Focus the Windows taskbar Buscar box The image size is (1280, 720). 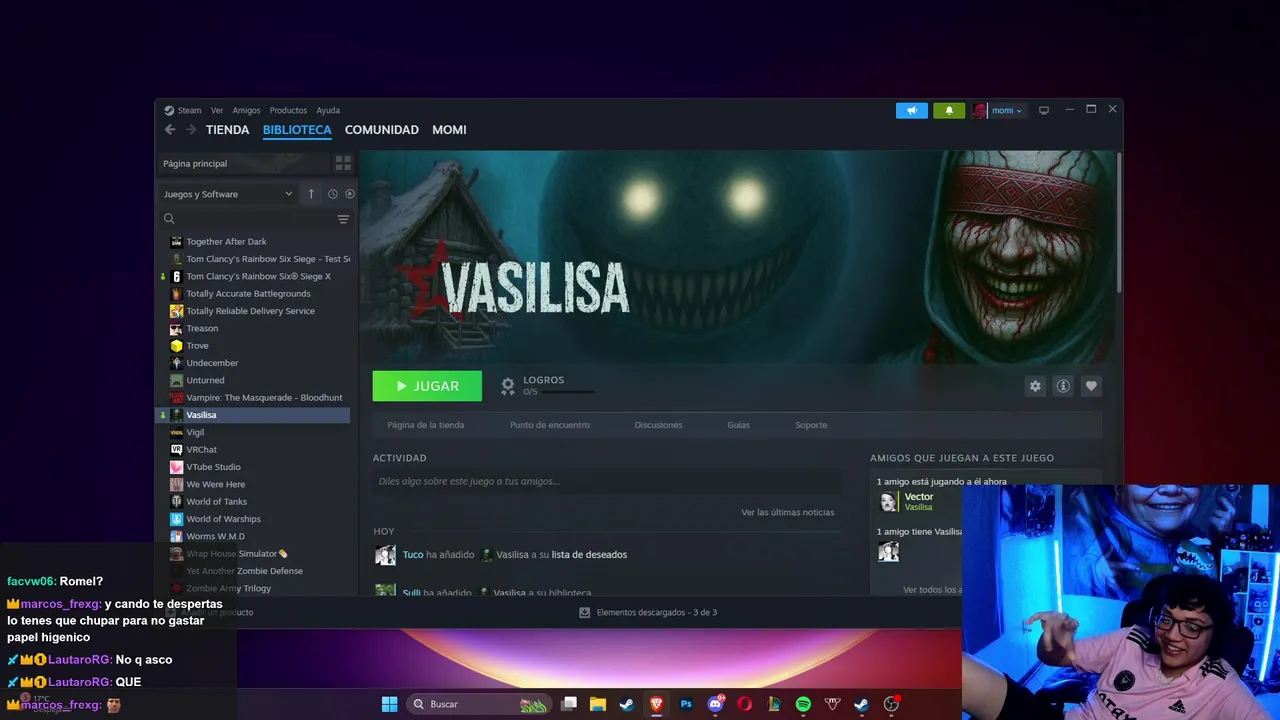[478, 704]
